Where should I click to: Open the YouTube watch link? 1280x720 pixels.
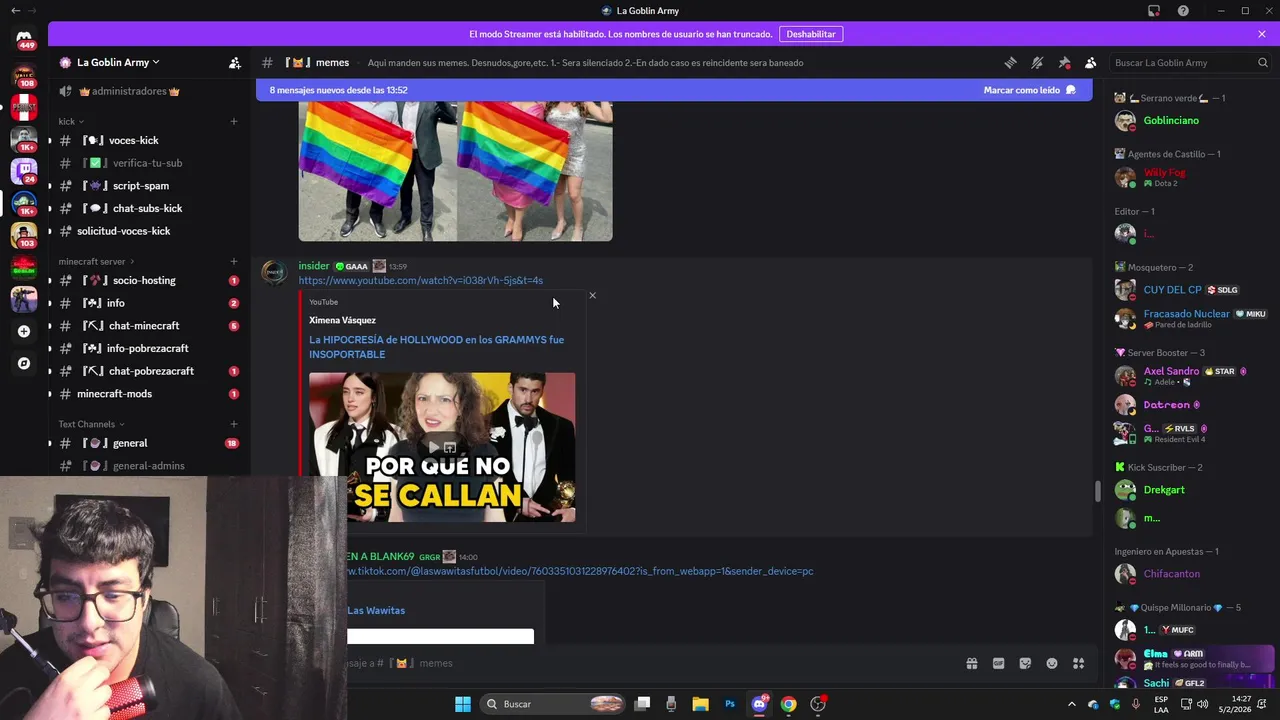tap(420, 280)
